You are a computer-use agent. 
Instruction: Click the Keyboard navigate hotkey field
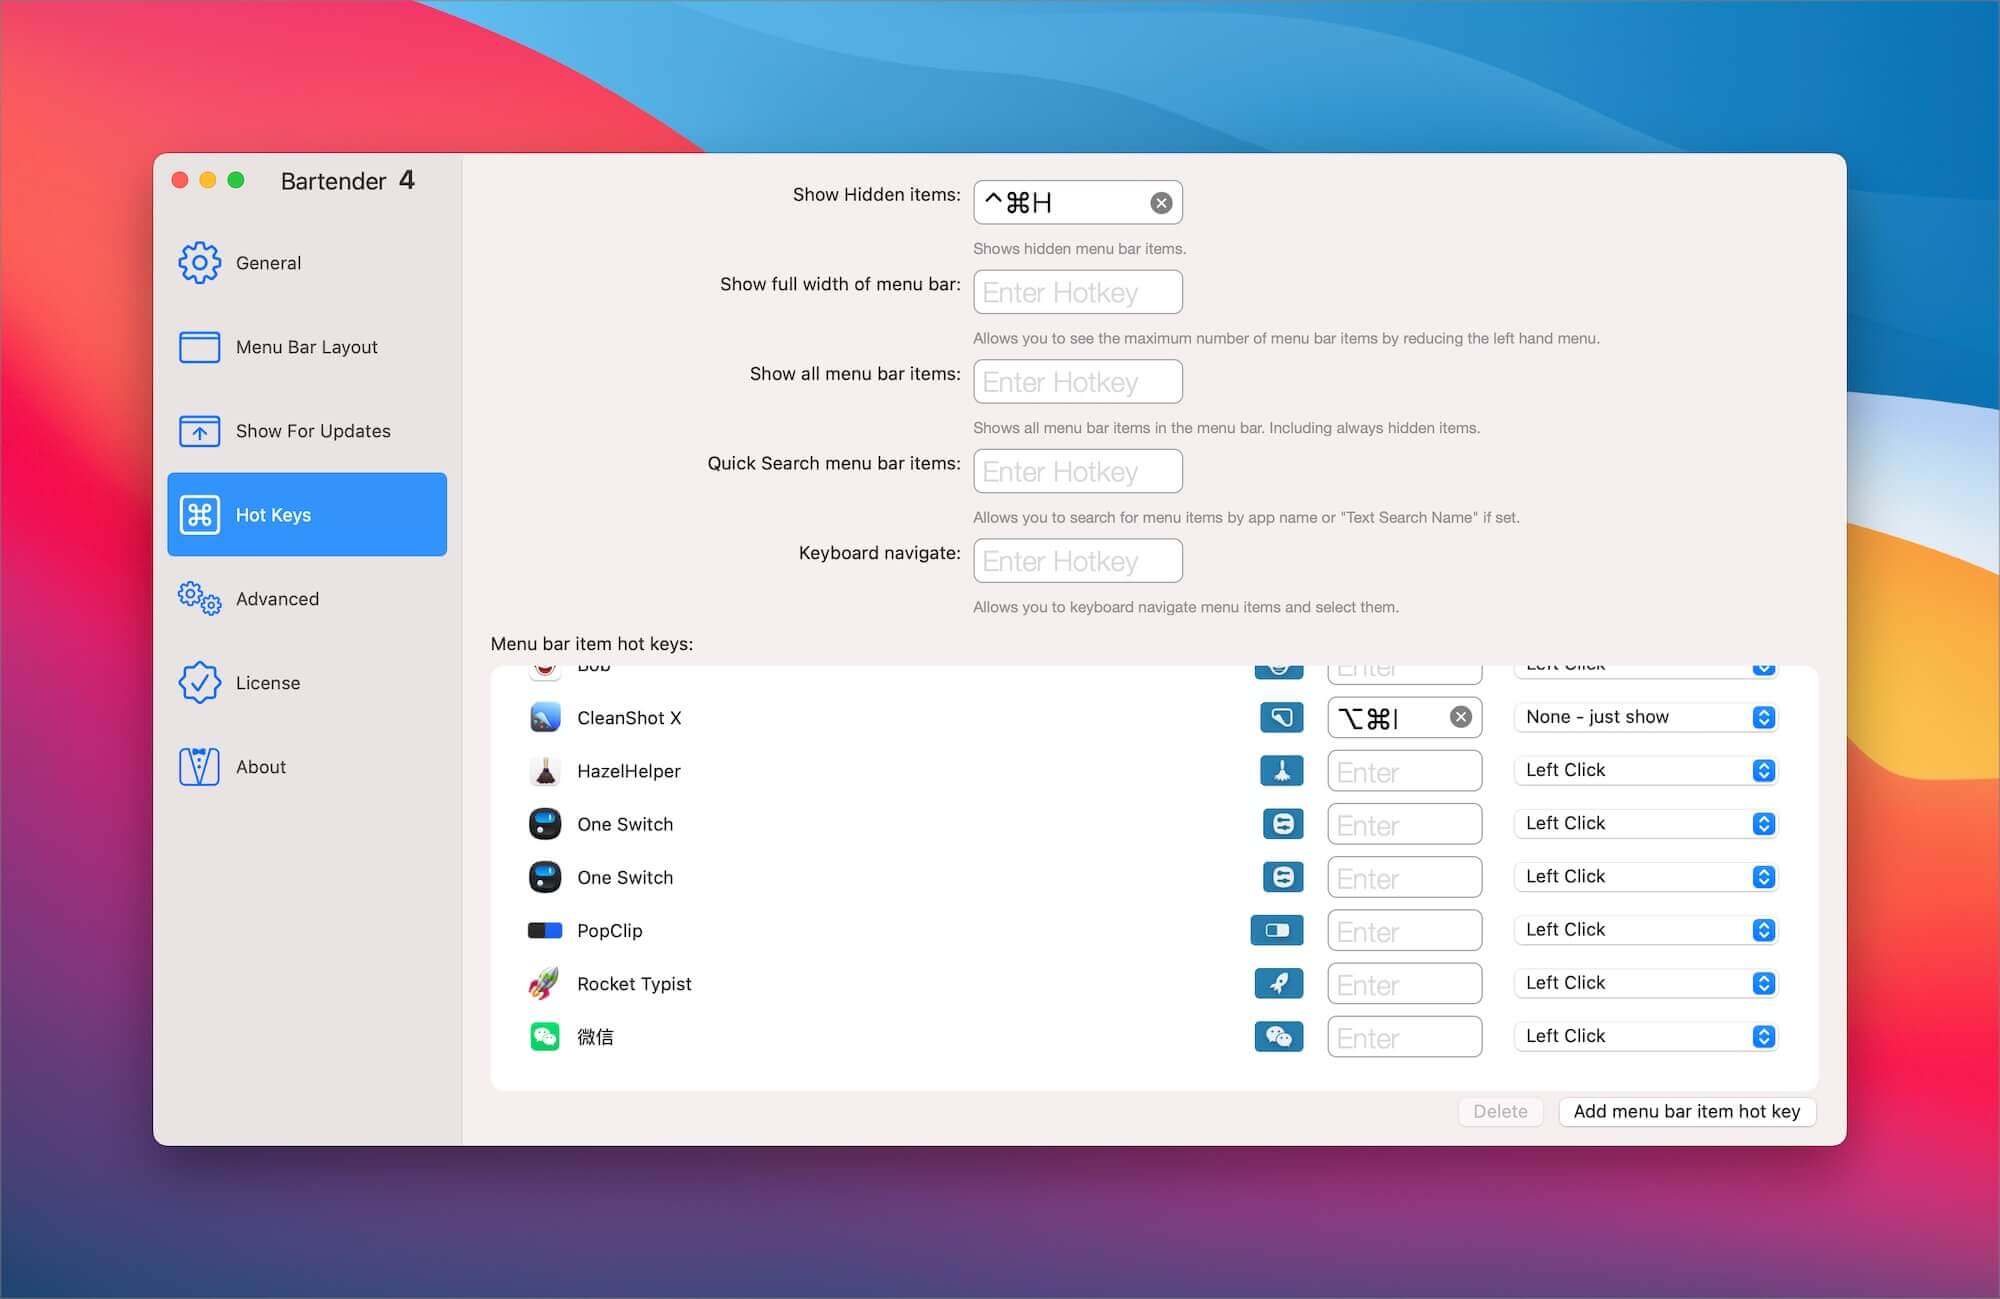point(1077,561)
